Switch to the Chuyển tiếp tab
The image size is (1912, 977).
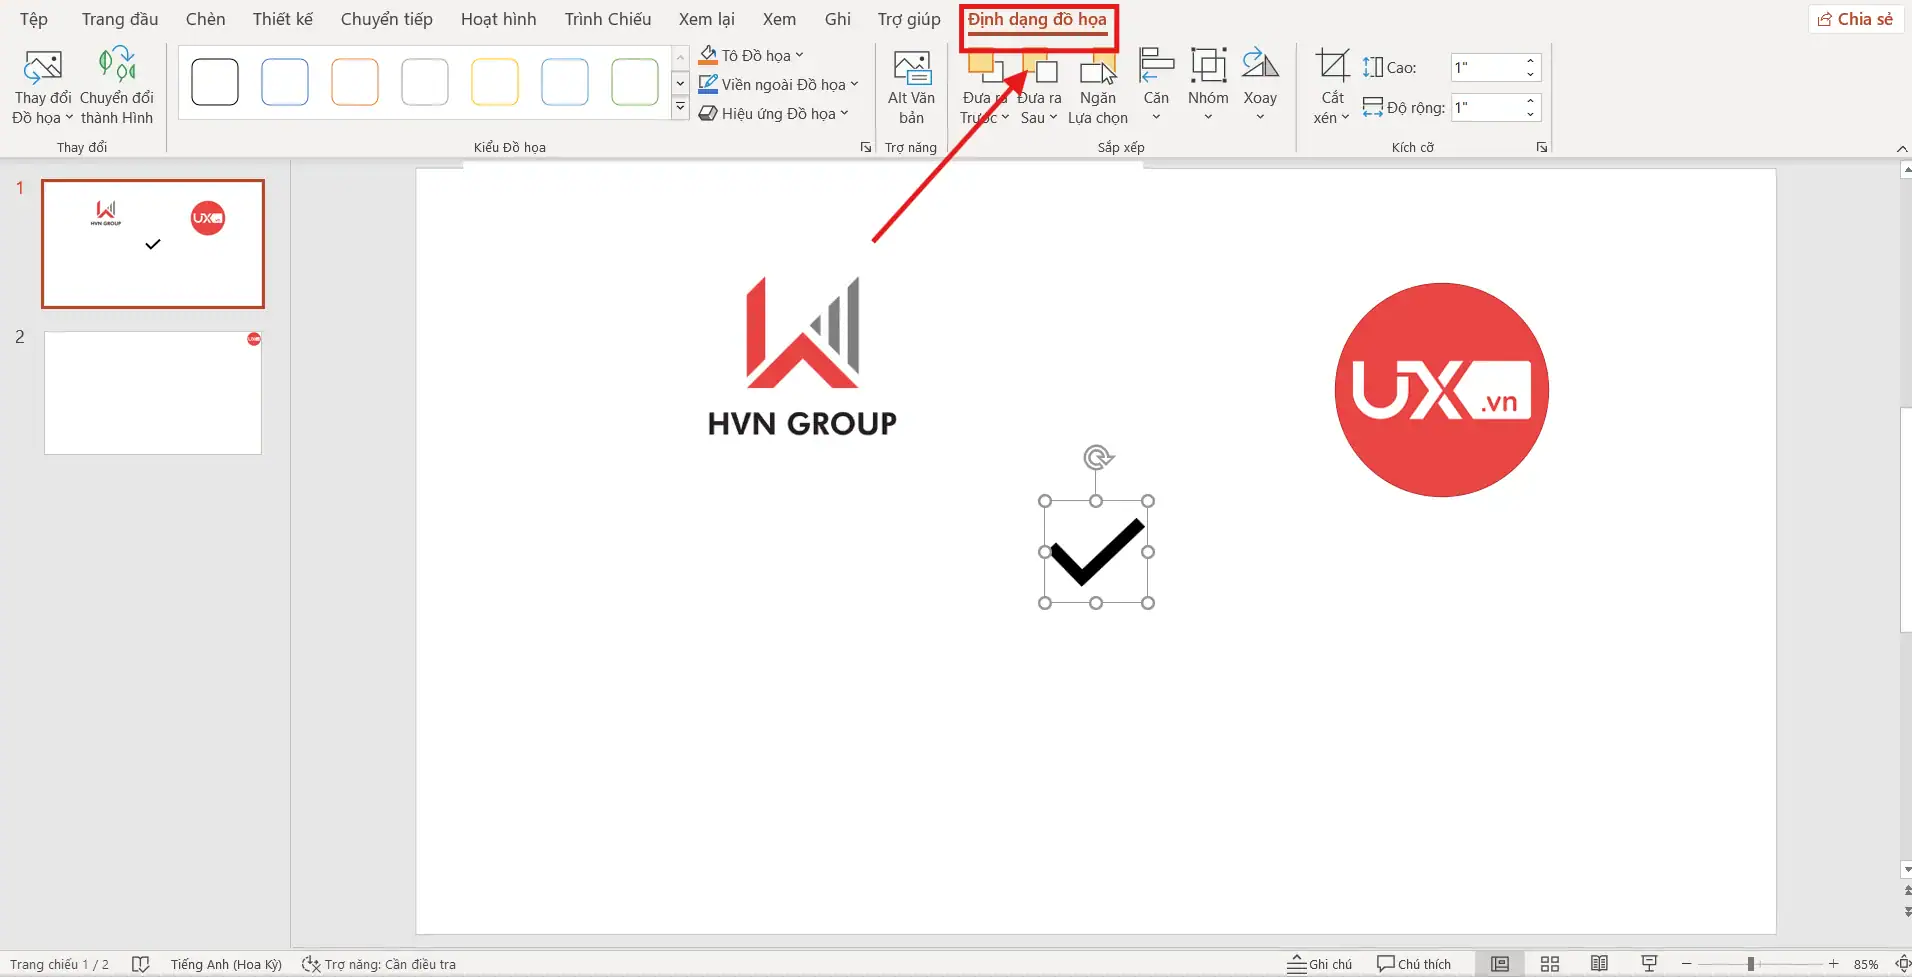pyautogui.click(x=387, y=19)
